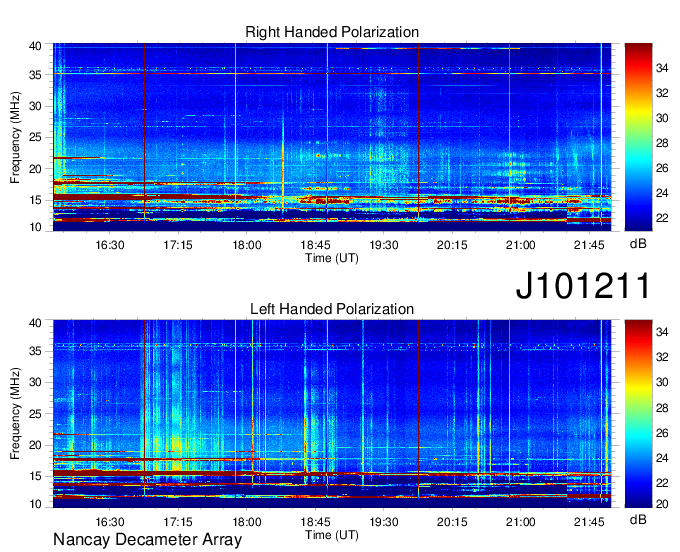
Task: Click the 30 MHz tick of Right Handed plot
Action: (35, 106)
